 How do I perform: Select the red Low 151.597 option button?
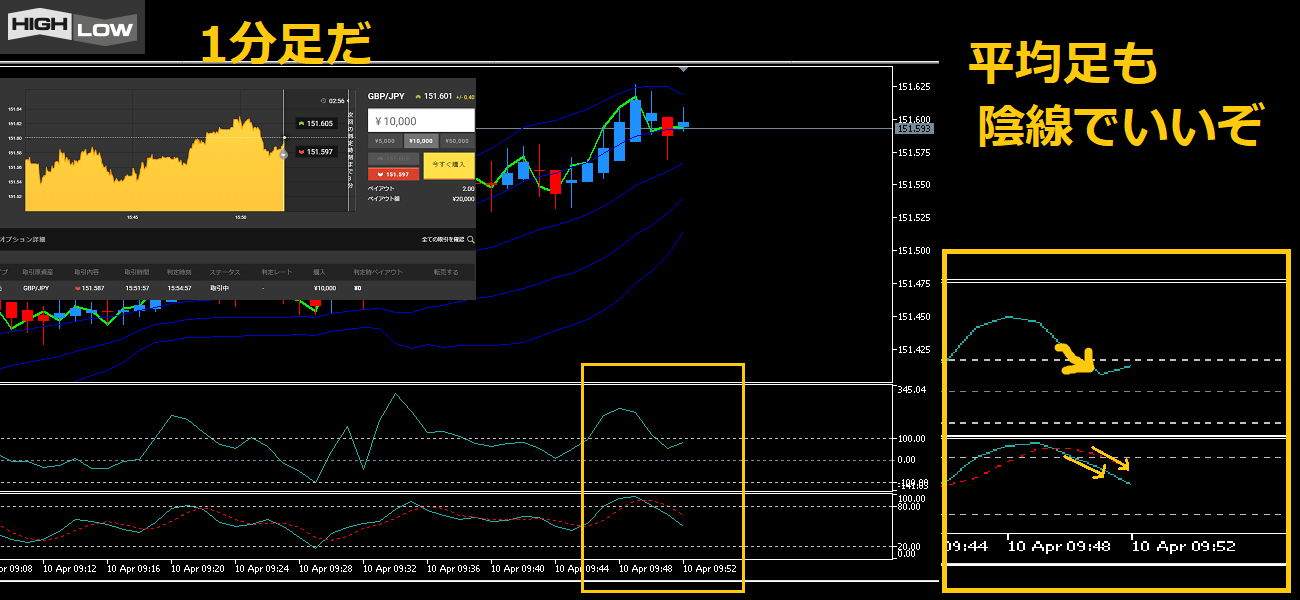click(393, 174)
